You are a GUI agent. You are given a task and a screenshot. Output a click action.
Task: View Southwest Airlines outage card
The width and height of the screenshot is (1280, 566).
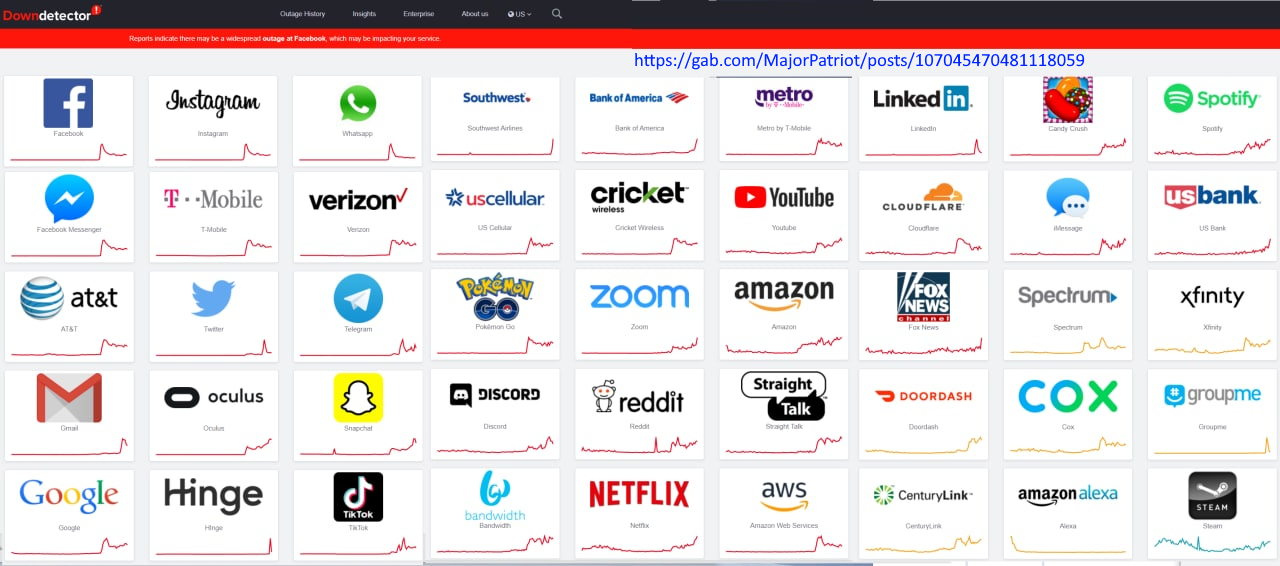pyautogui.click(x=496, y=118)
